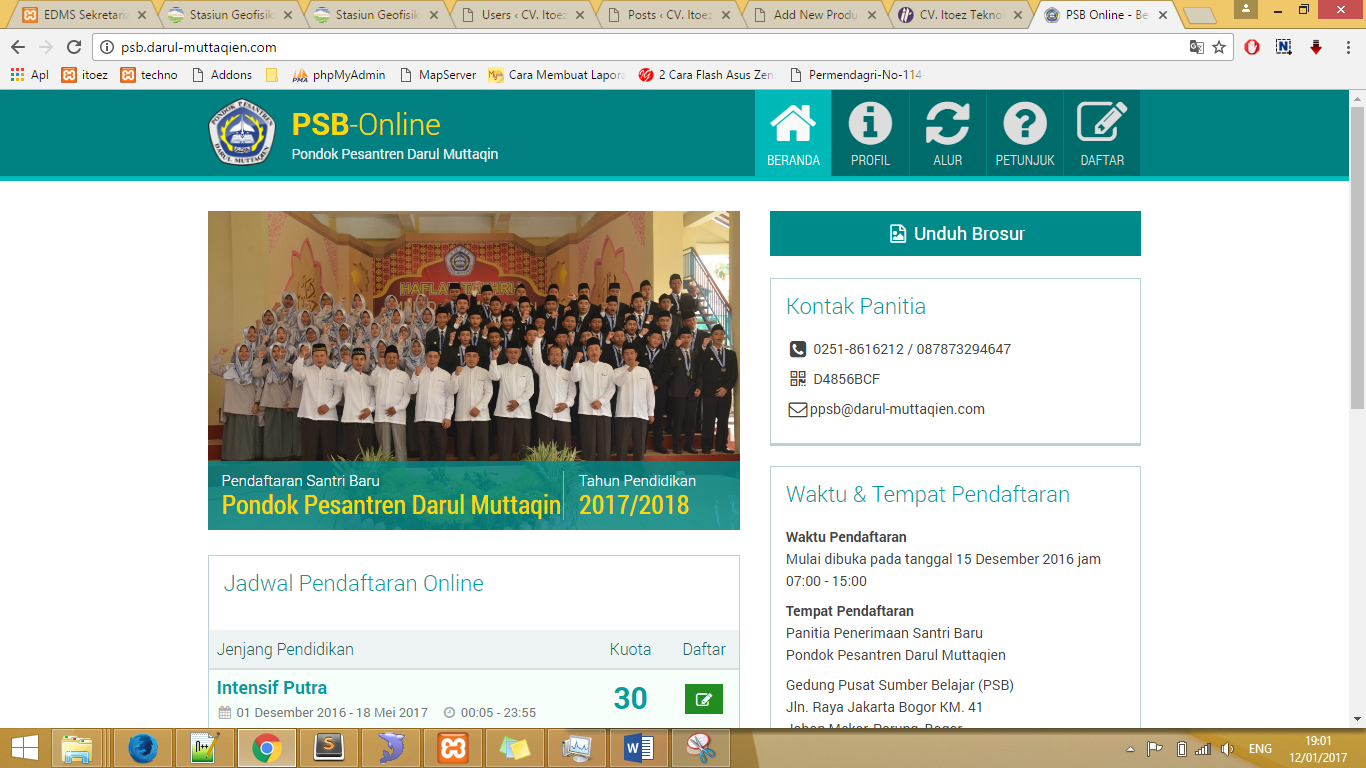Switch to CV. Itoez Teknologi tab

click(961, 15)
